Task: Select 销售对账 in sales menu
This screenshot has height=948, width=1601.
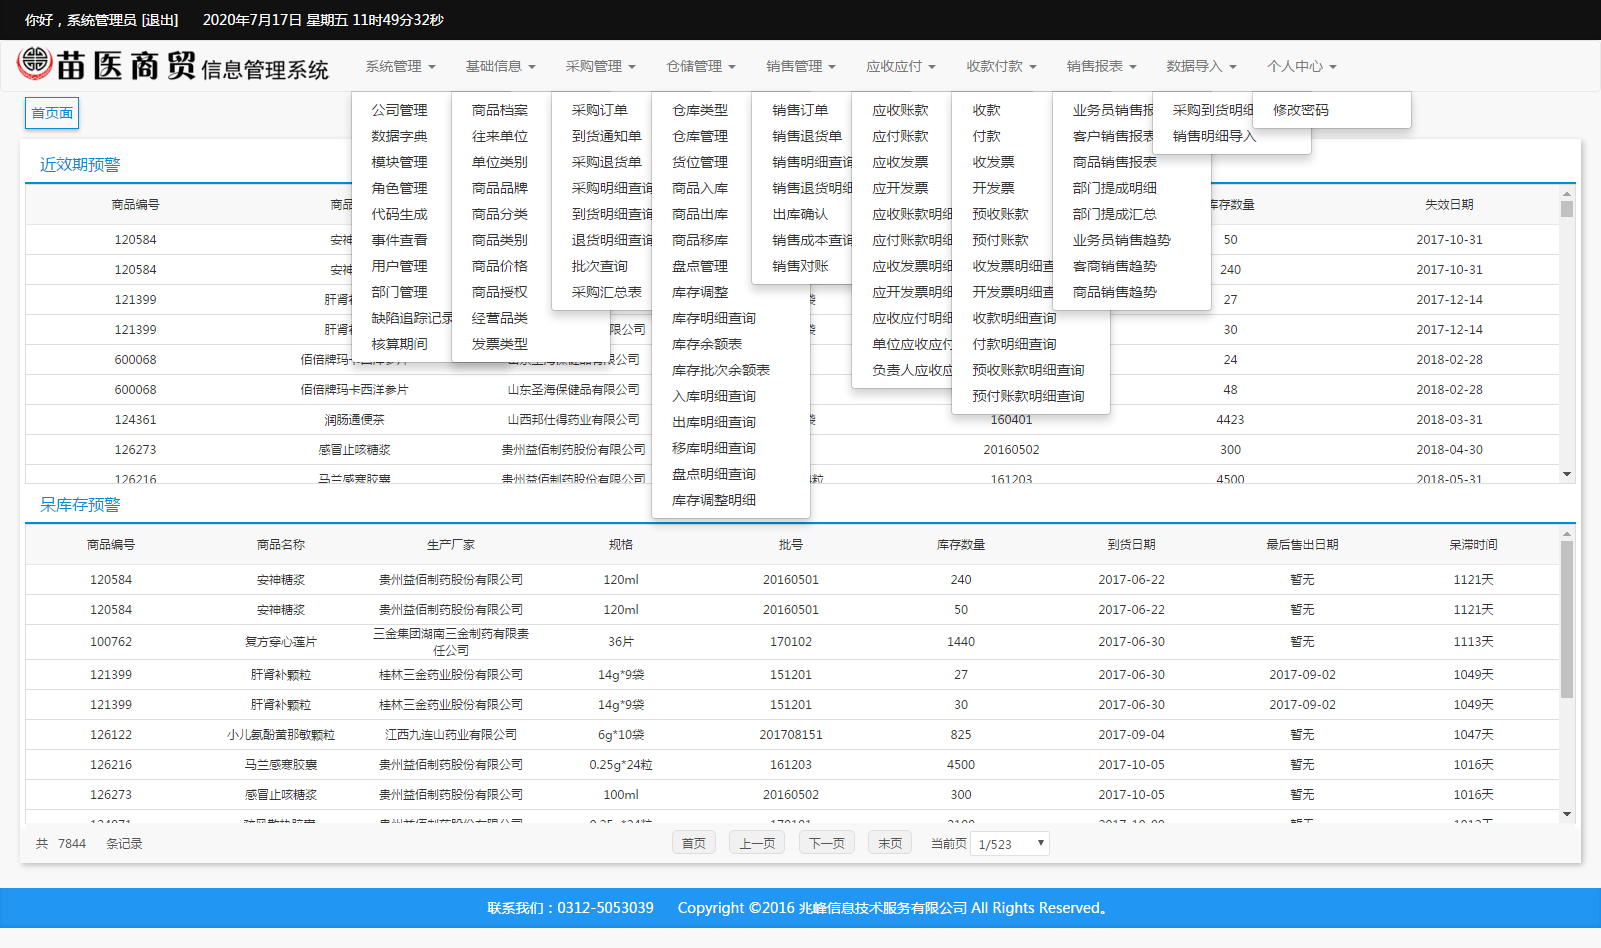Action: pos(800,266)
